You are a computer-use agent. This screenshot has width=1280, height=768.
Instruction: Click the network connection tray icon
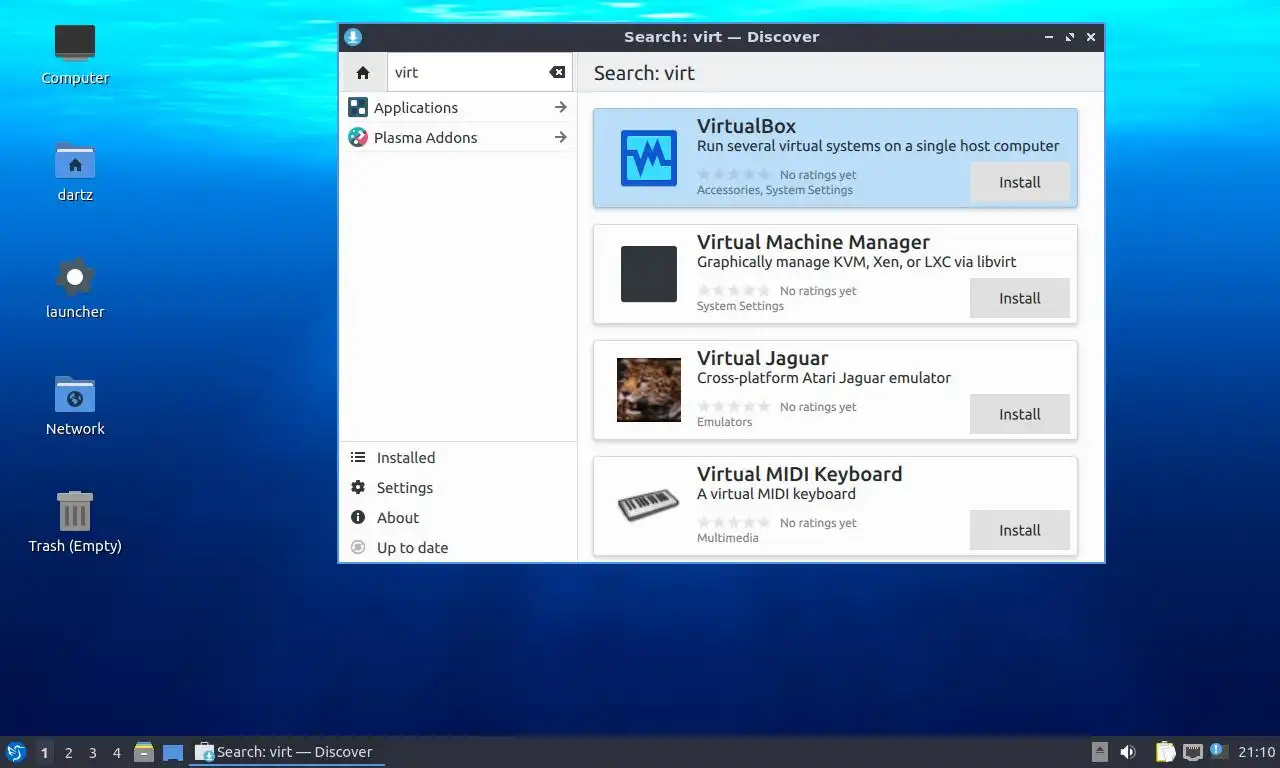[x=1192, y=752]
